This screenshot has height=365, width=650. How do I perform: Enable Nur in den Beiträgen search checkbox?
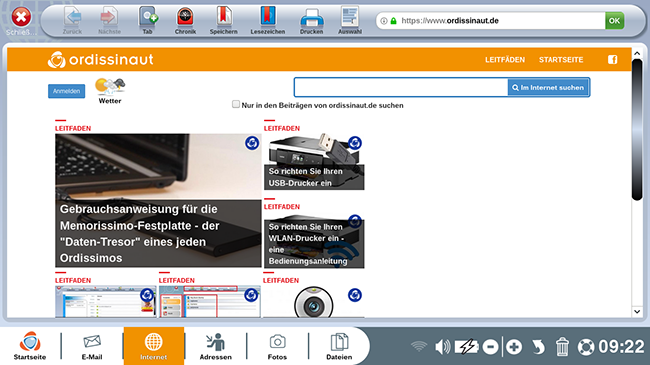(236, 104)
